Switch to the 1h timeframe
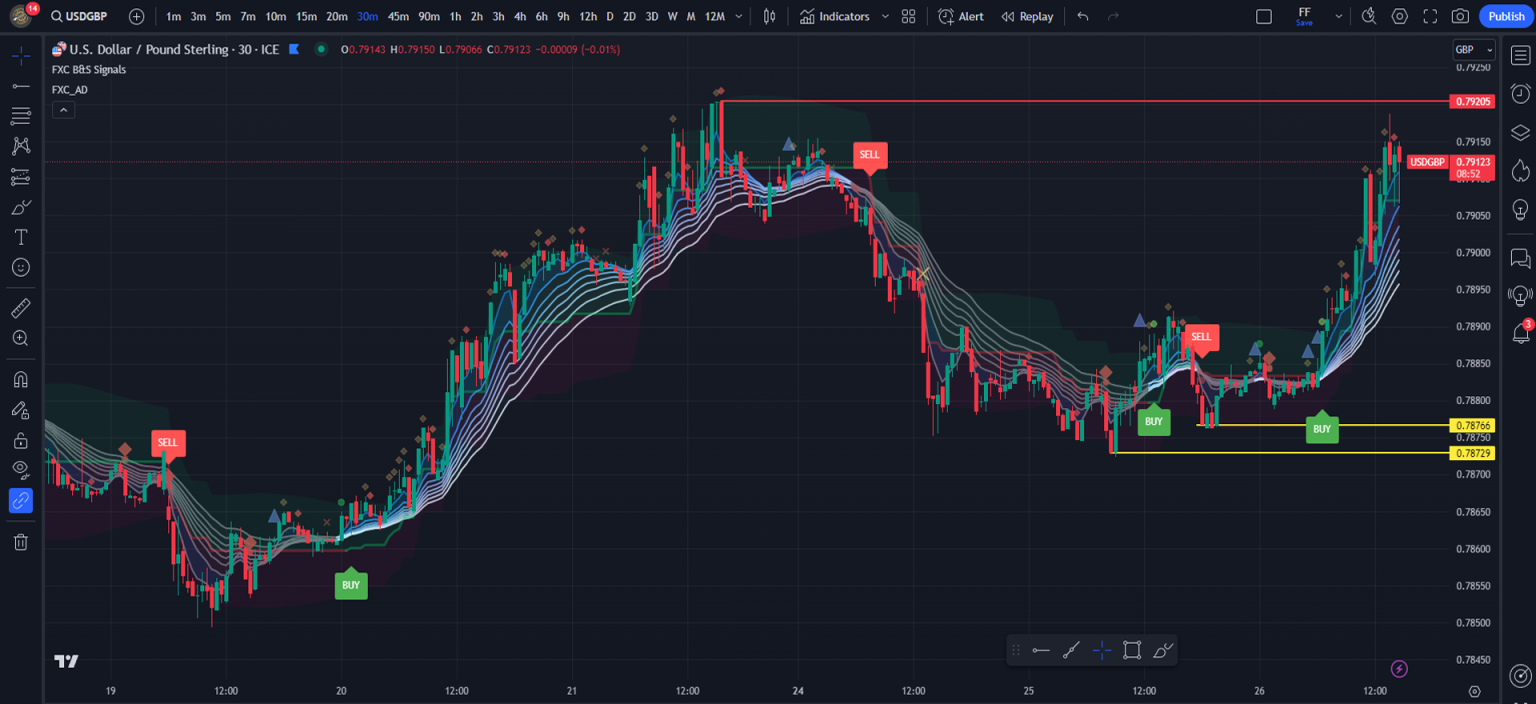 click(x=455, y=16)
